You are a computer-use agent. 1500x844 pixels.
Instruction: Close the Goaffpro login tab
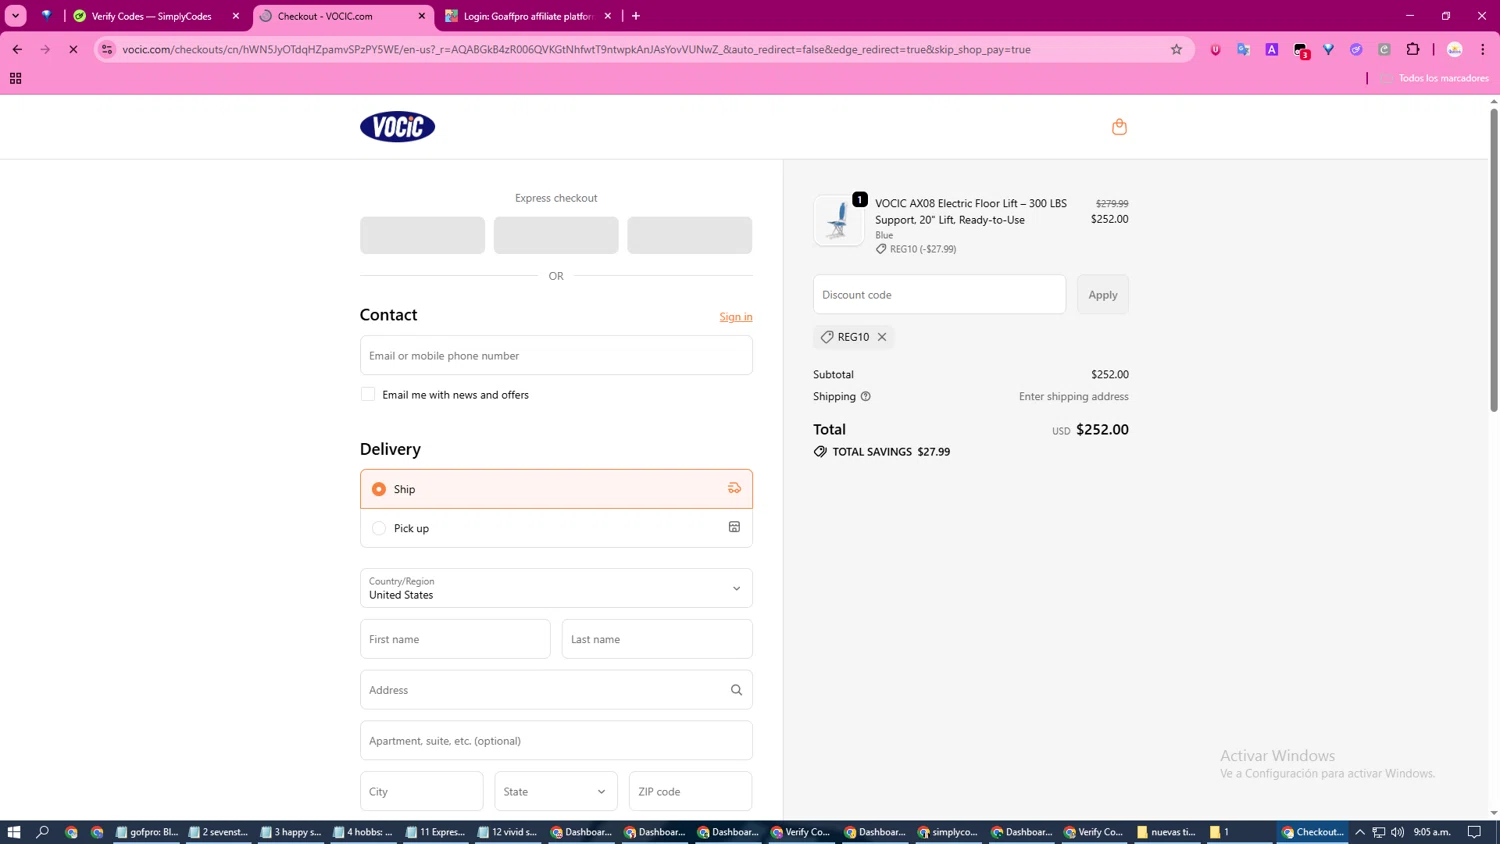click(x=607, y=16)
